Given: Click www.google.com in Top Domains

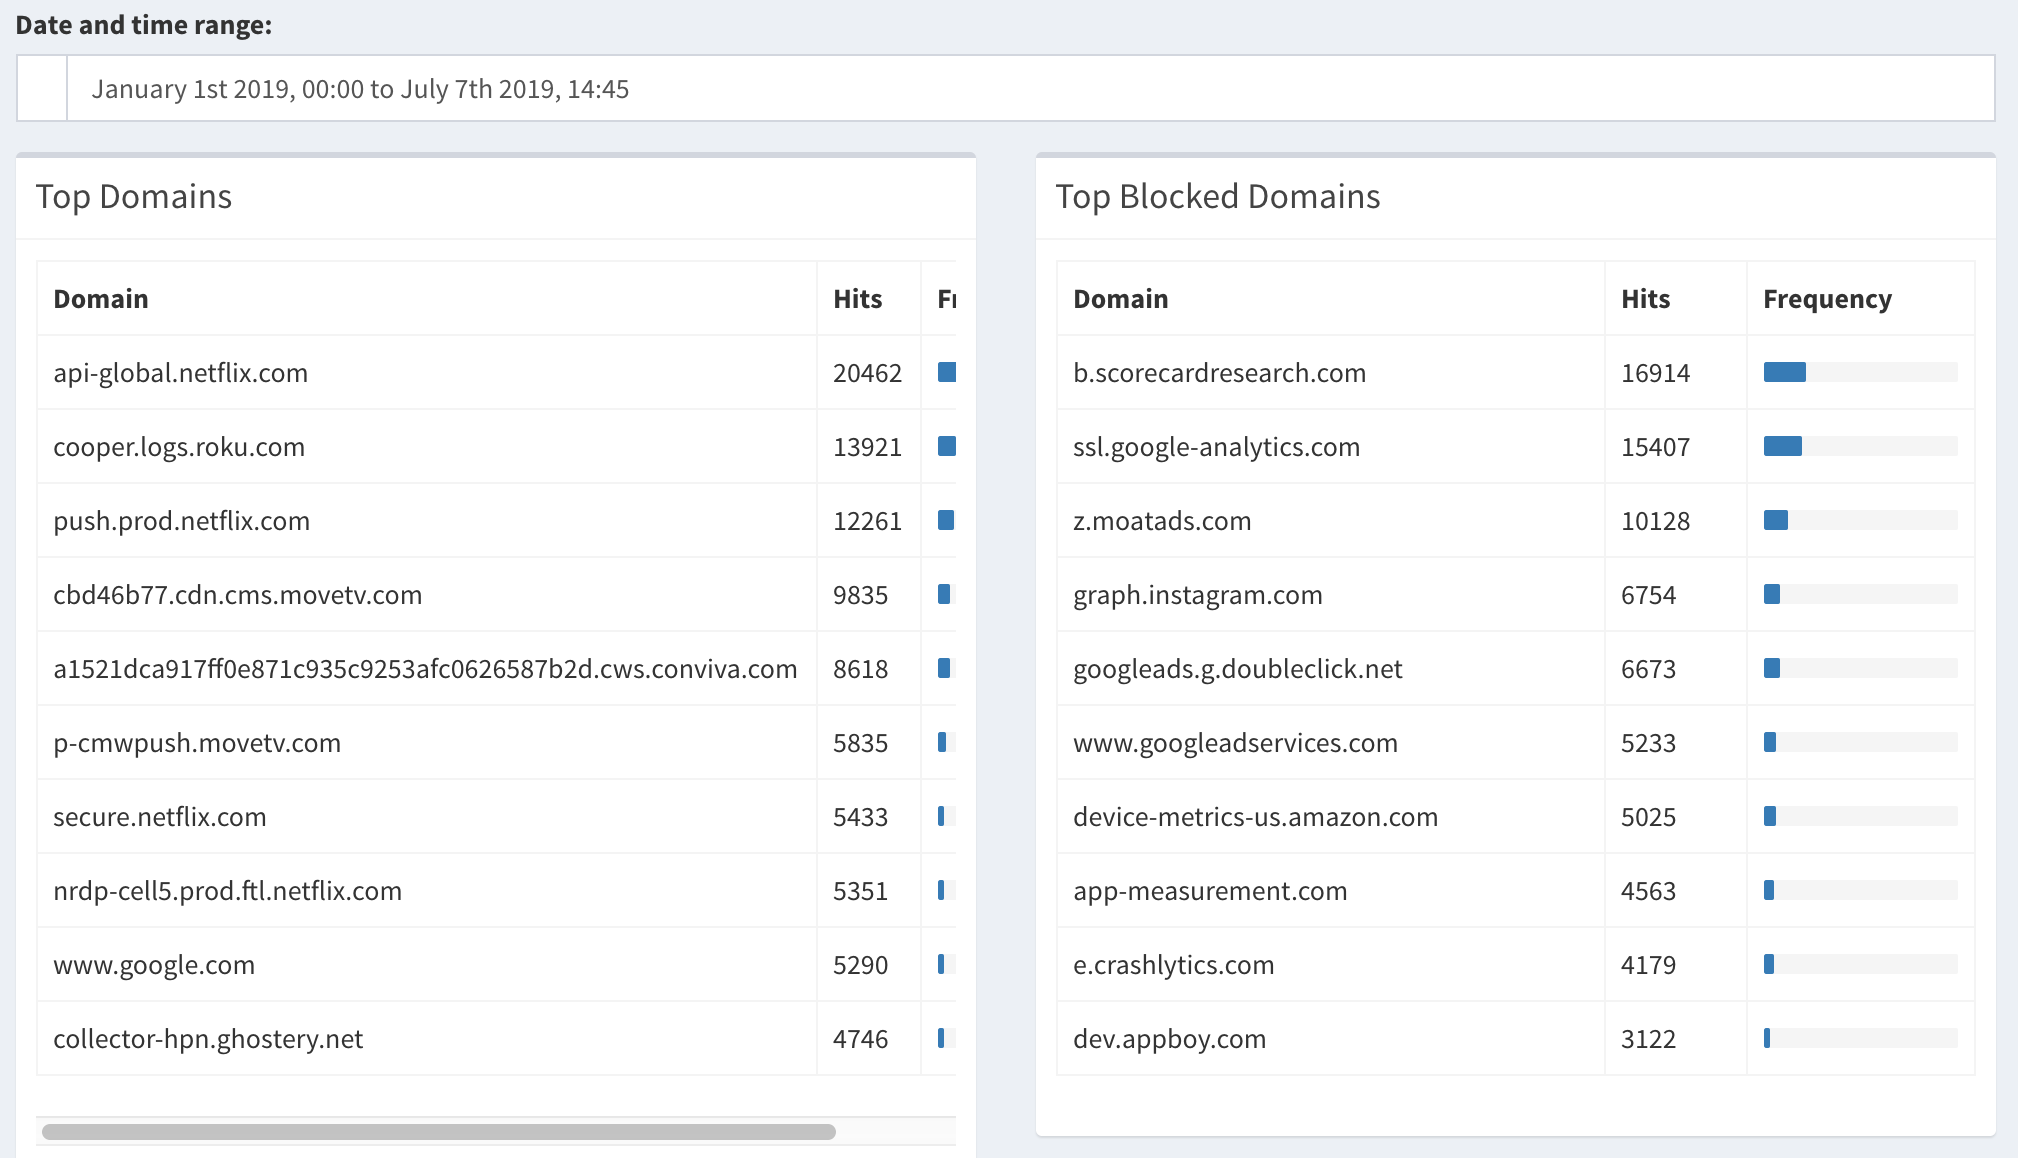Looking at the screenshot, I should click(154, 965).
